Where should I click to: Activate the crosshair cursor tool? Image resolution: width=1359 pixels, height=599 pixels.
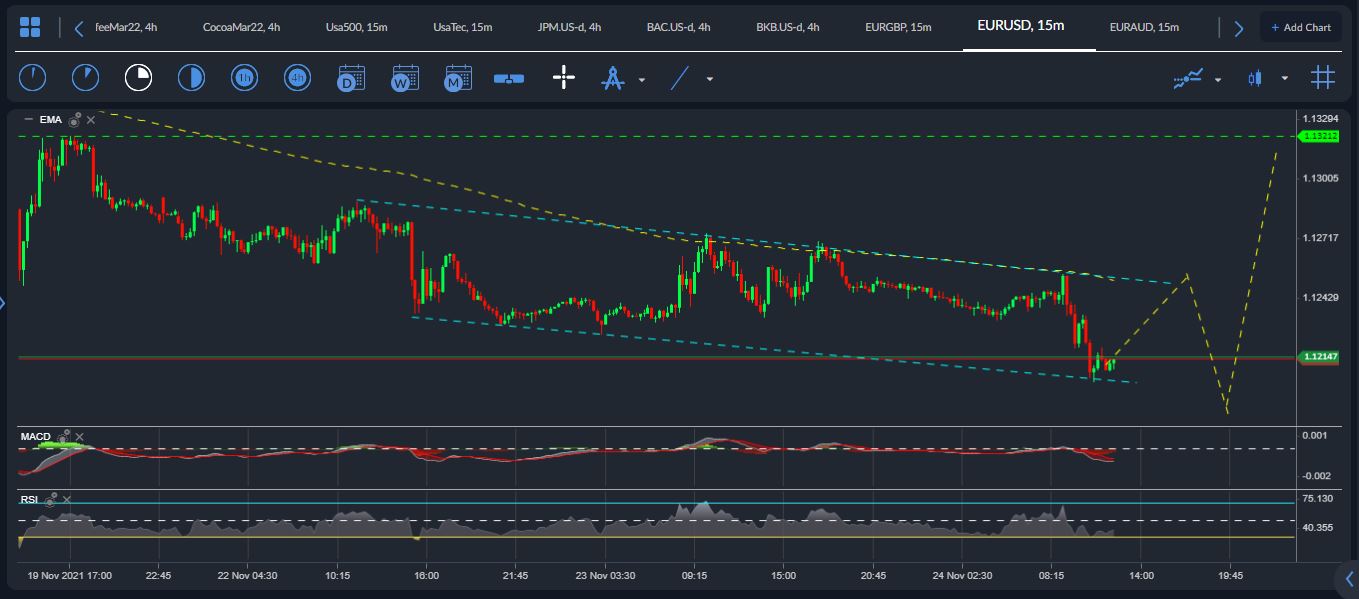point(564,77)
